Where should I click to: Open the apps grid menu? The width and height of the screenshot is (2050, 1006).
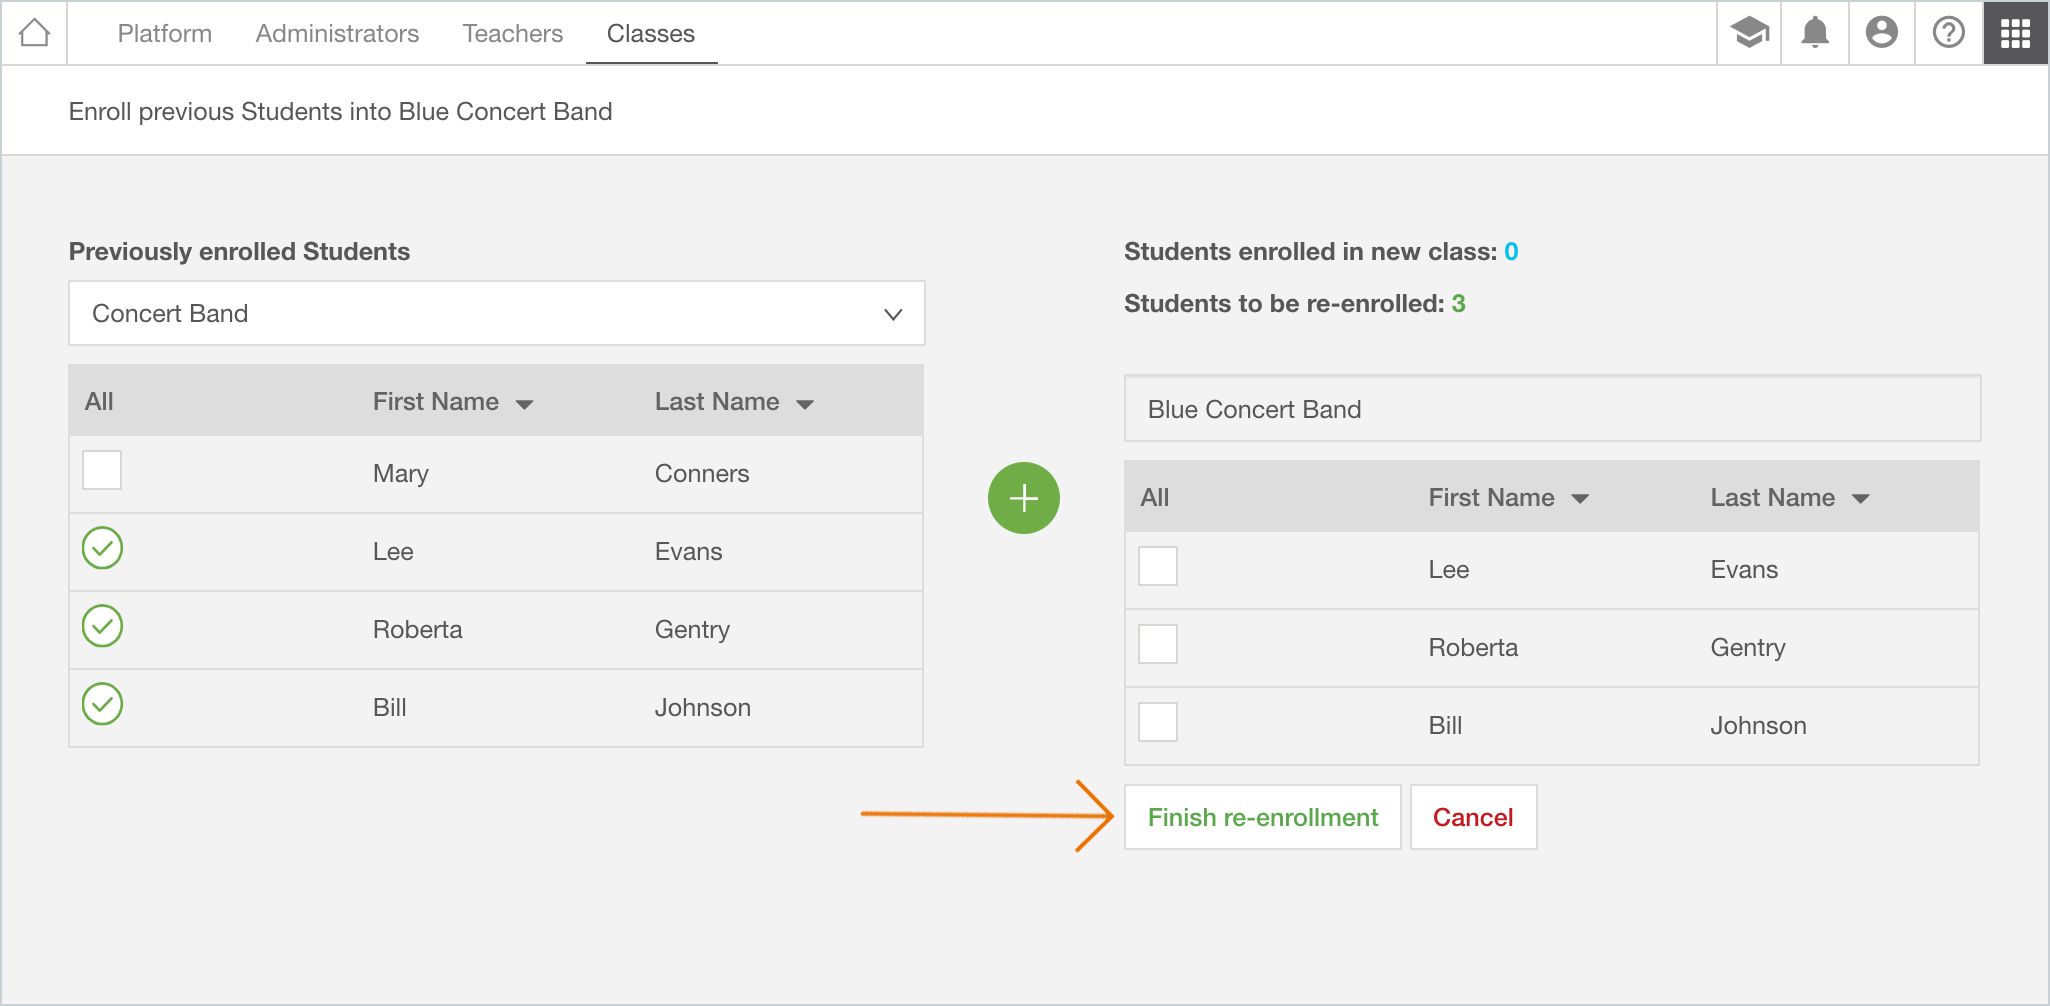click(2015, 33)
